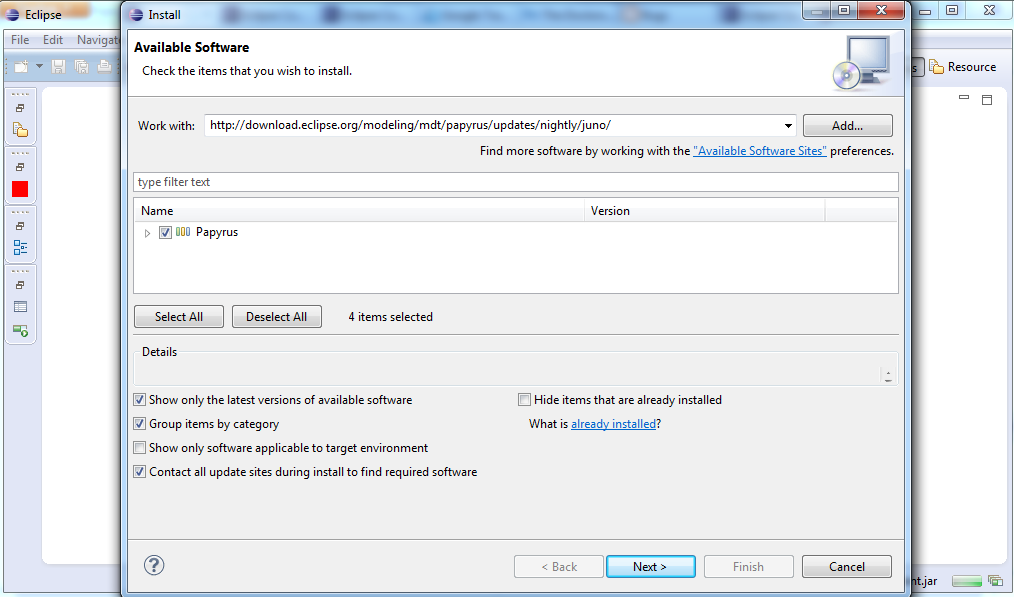Screen dimensions: 1014x597
Task: Click the Eclipse logo in the main title bar
Action: coord(12,14)
